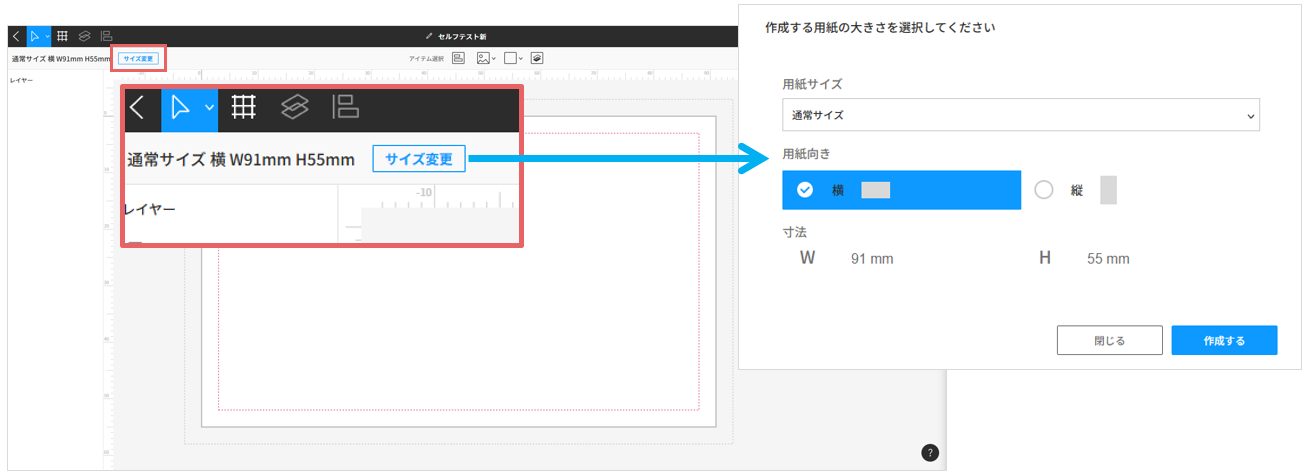Click the 55 mm height value

click(1108, 259)
